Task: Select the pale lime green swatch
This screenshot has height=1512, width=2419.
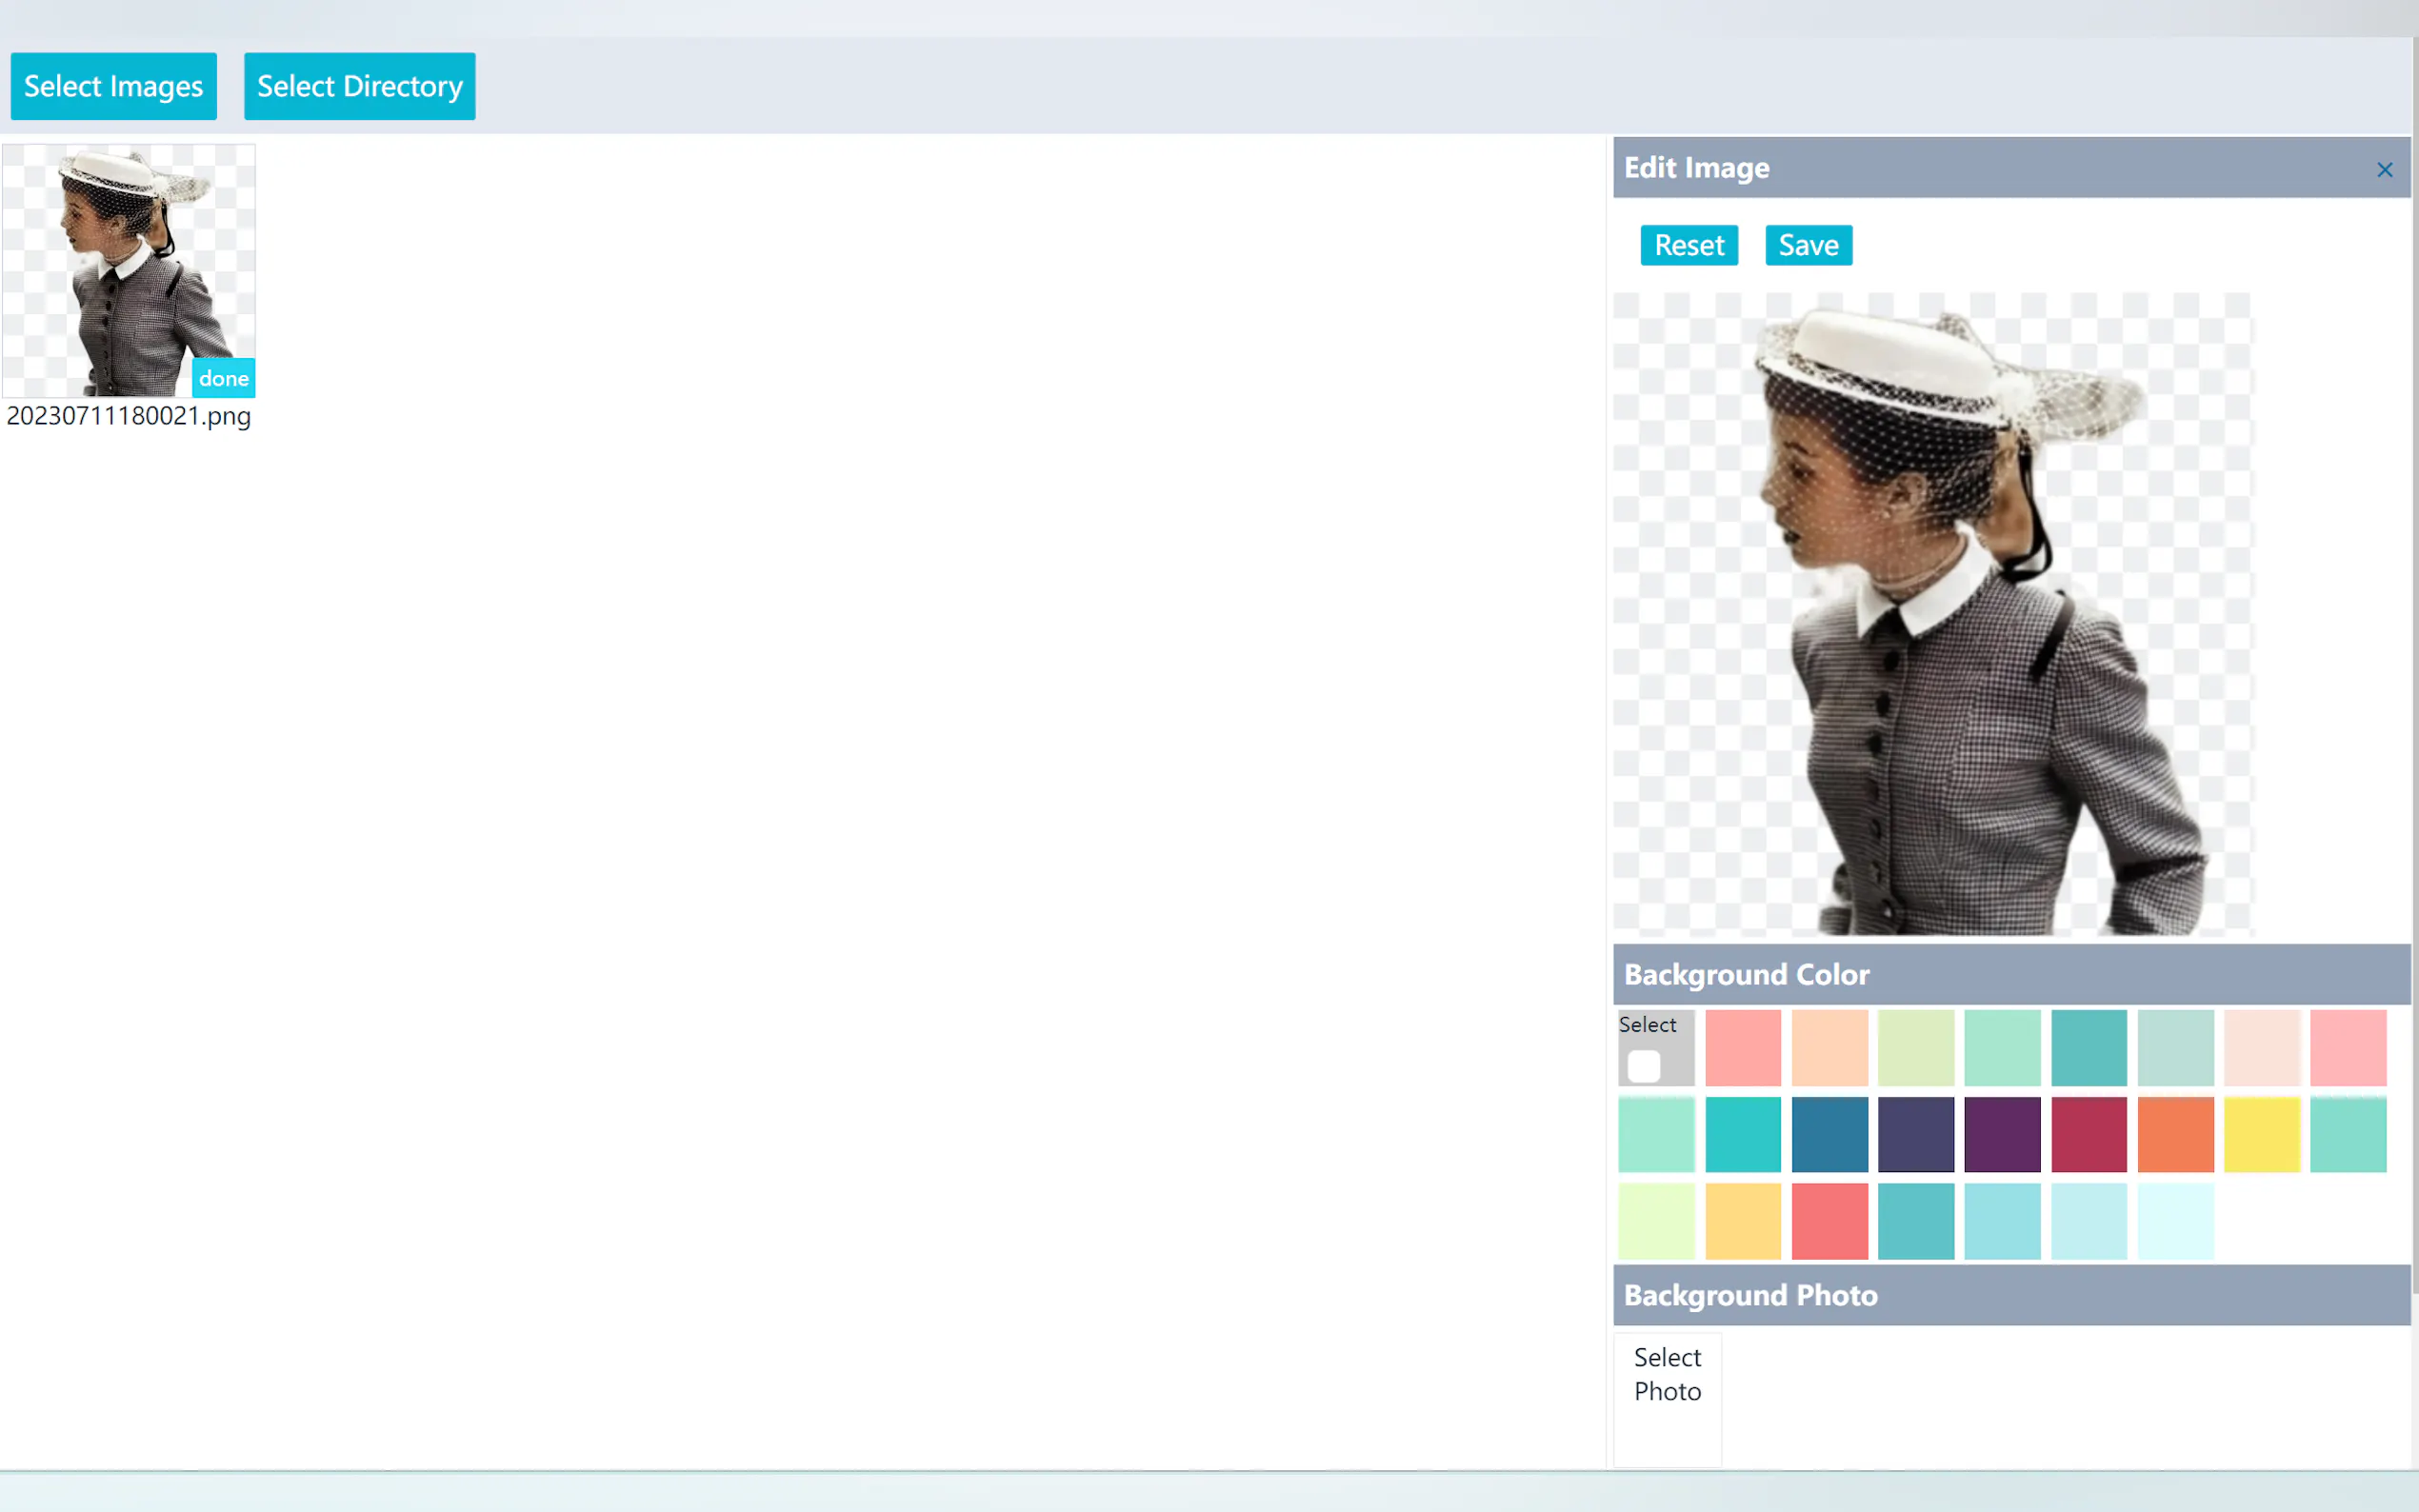Action: coord(1656,1221)
